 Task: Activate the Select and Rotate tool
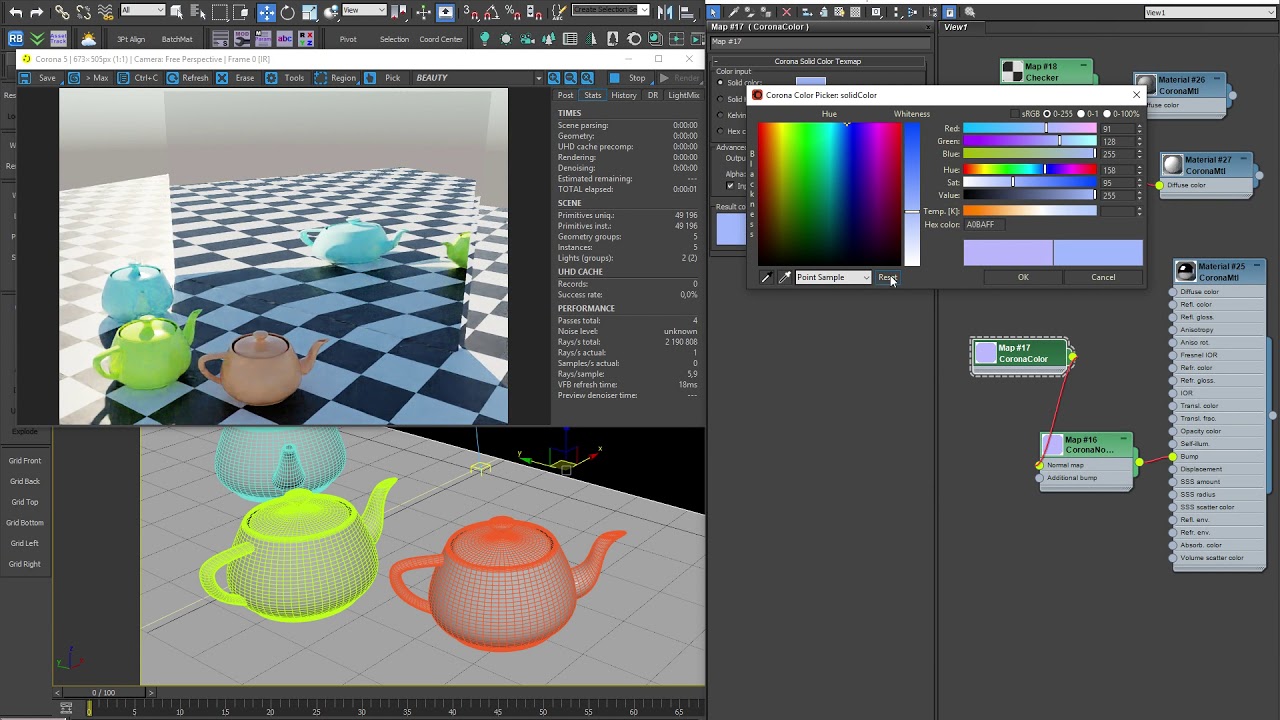coord(288,12)
